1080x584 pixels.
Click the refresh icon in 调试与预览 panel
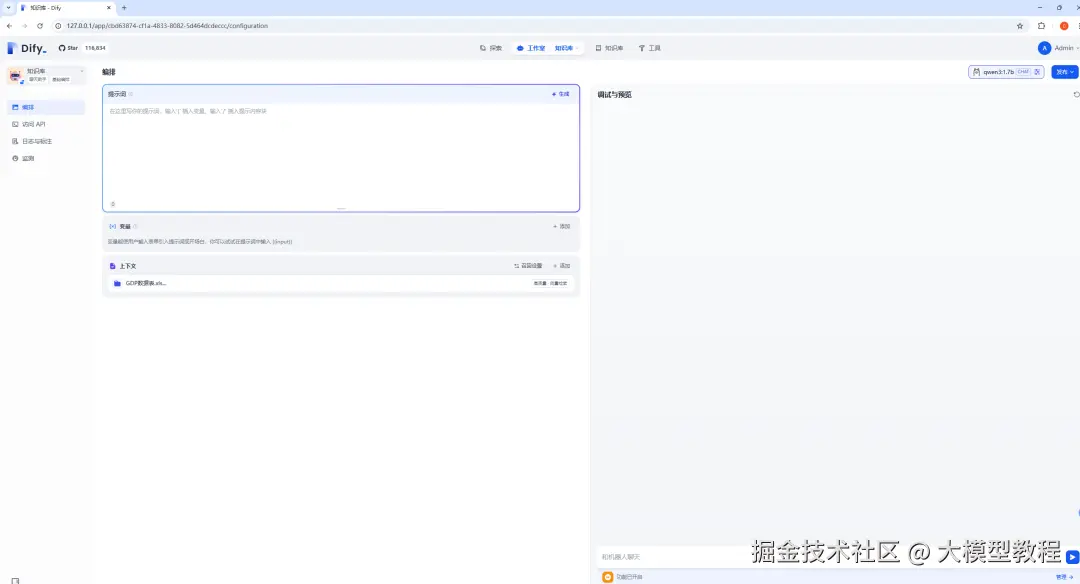pyautogui.click(x=1076, y=95)
